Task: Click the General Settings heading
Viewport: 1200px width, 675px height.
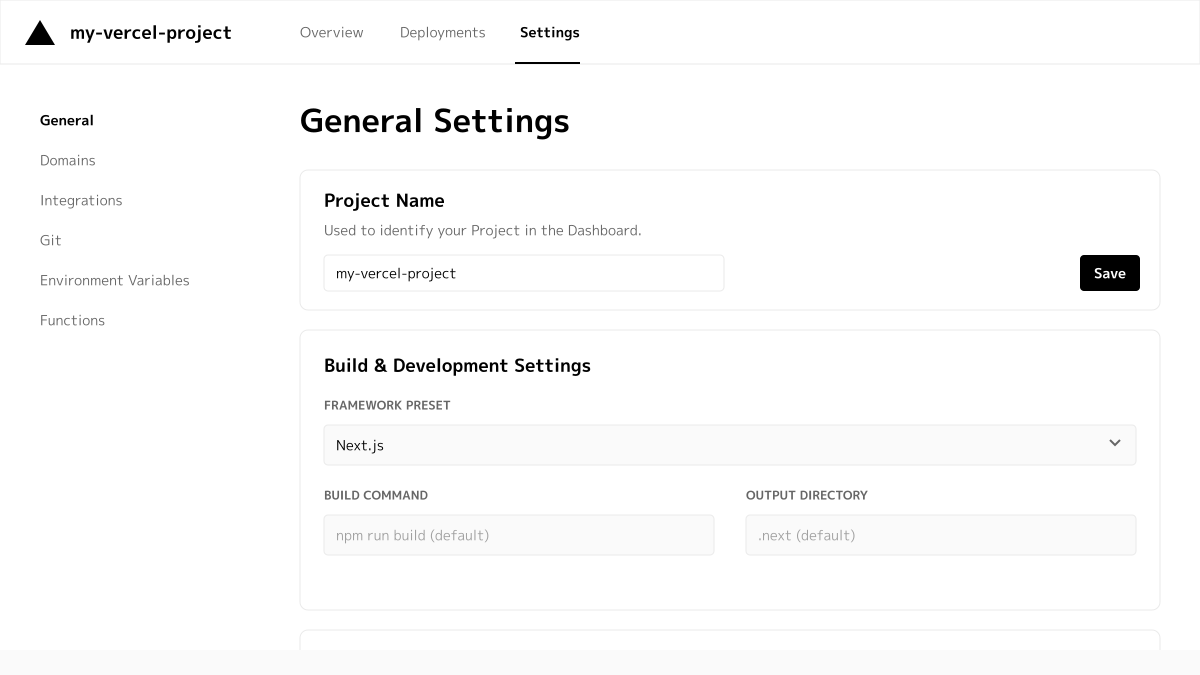Action: pyautogui.click(x=435, y=121)
